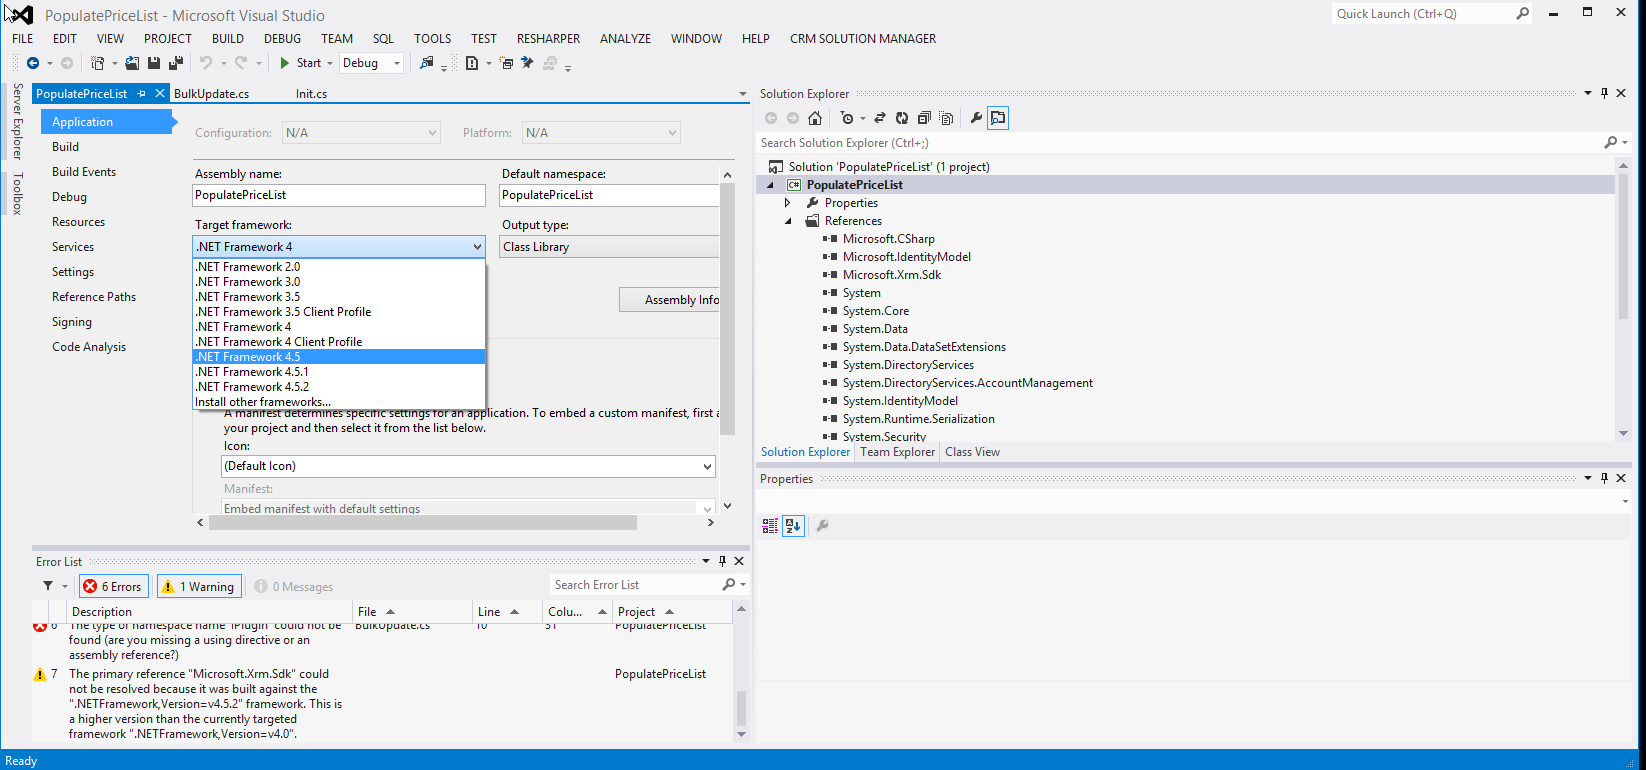Pin the Solution Explorer panel
Viewport: 1646px width, 770px height.
pos(1604,93)
